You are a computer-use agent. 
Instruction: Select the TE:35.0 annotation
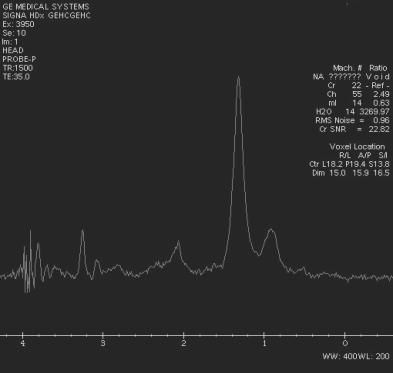[16, 77]
